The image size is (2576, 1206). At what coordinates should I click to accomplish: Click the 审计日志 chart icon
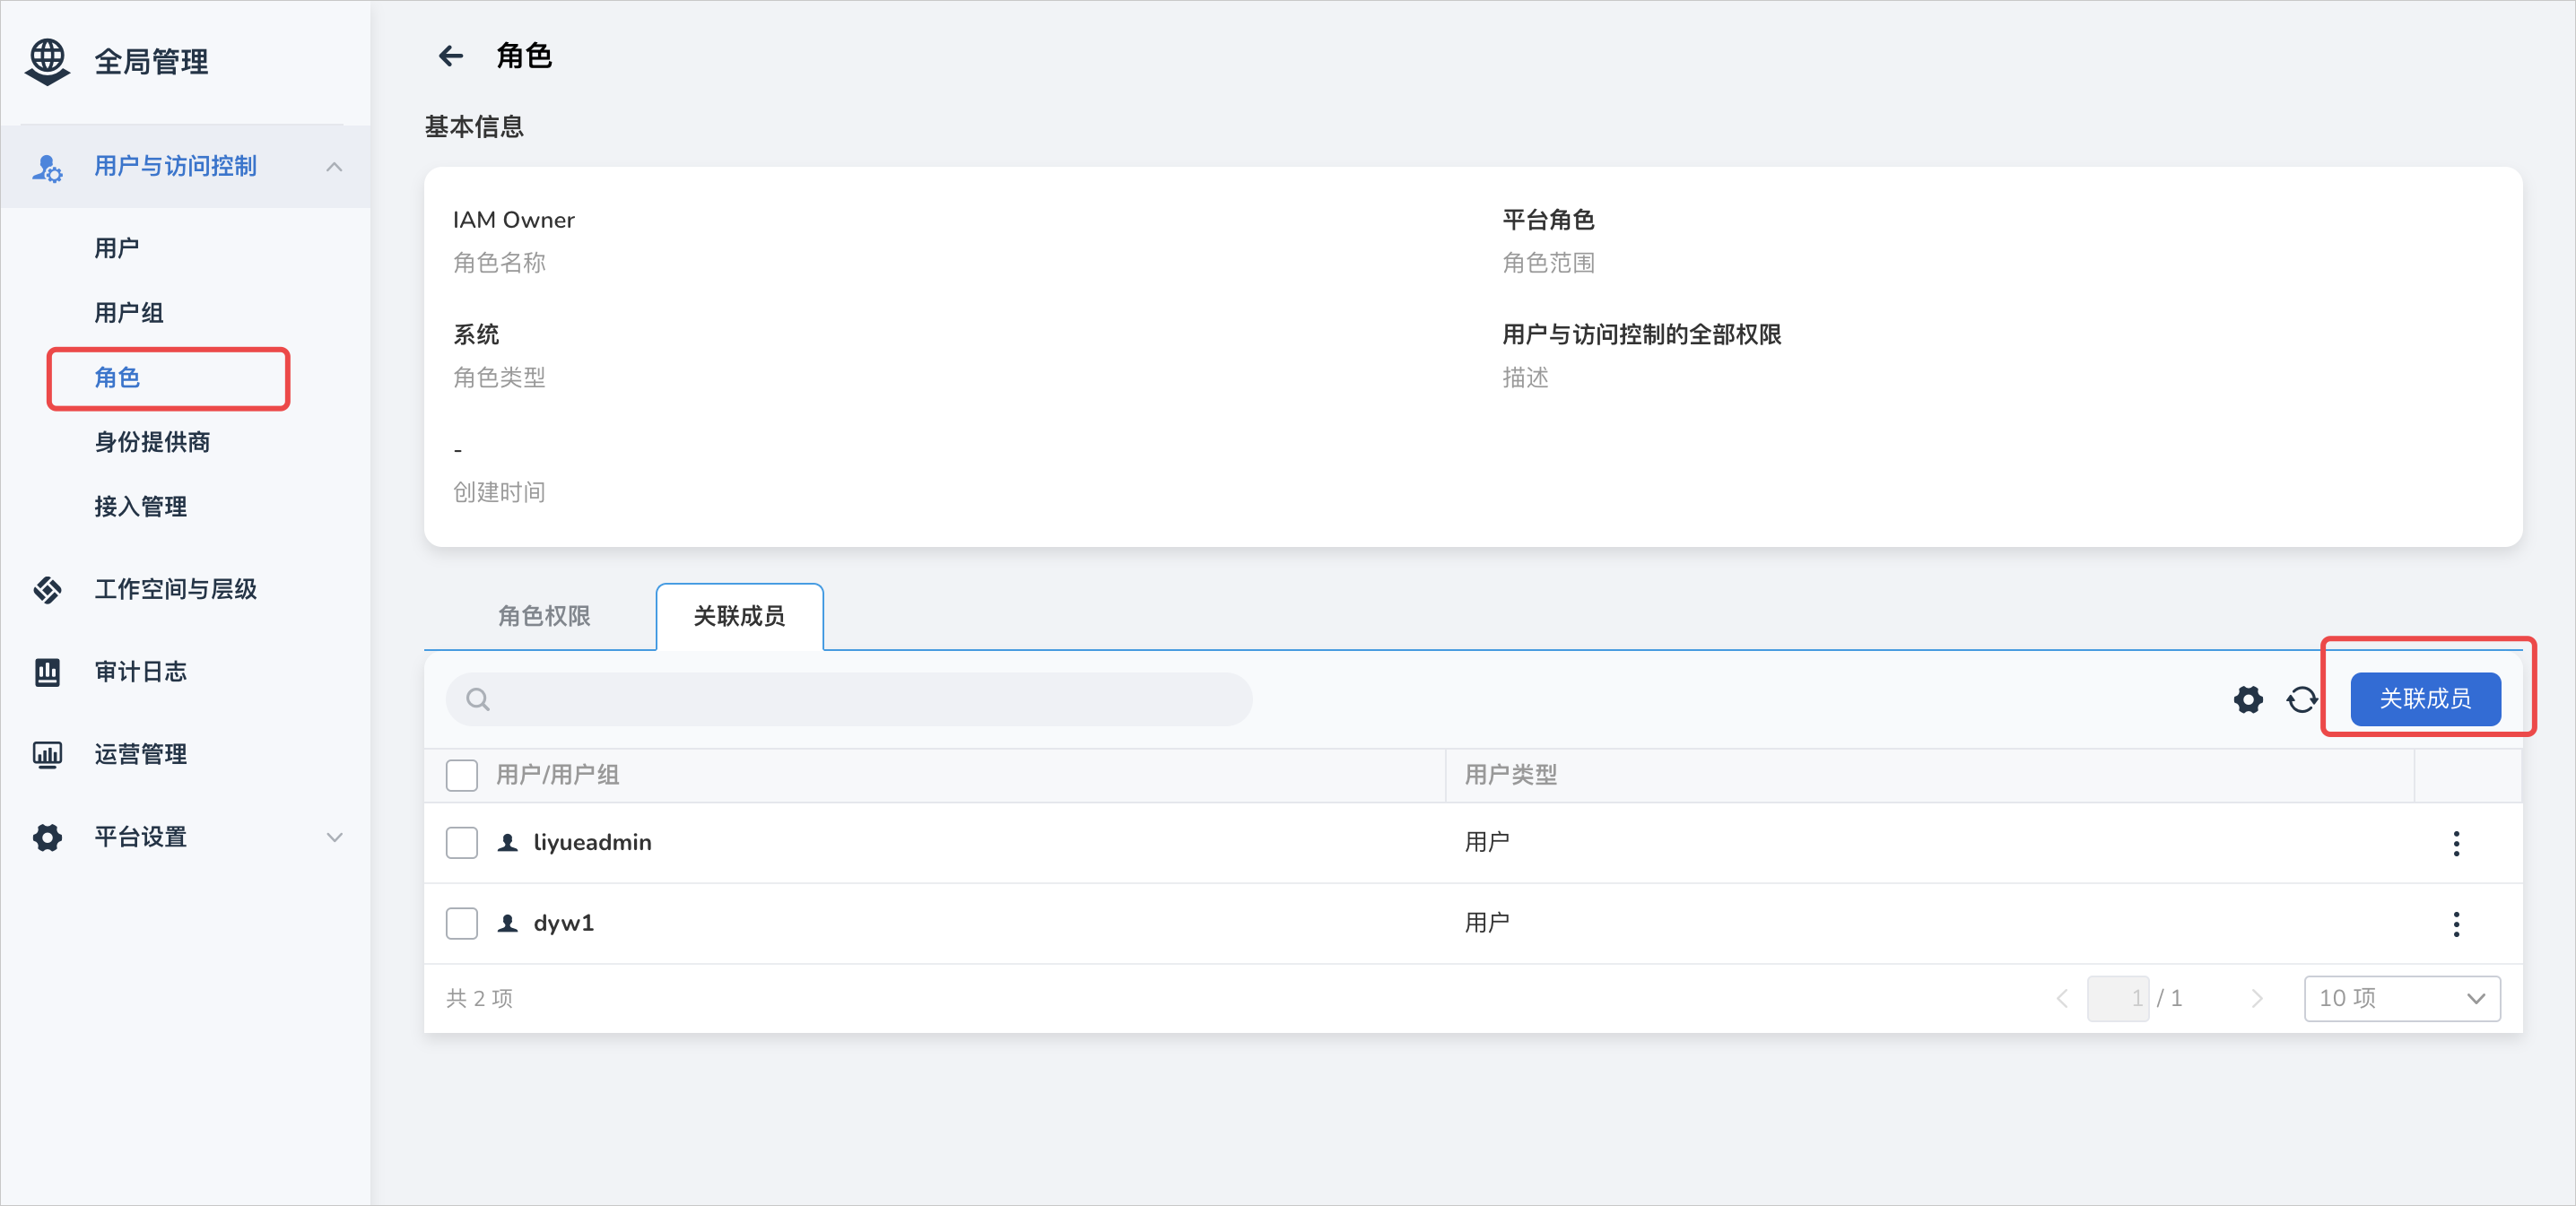click(47, 672)
